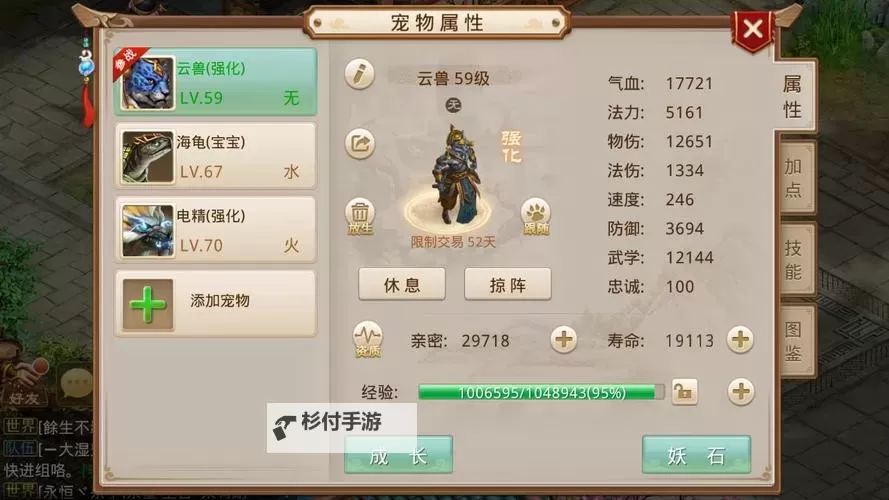889x500 pixels.
Task: Open the 妖石 button
Action: pyautogui.click(x=696, y=455)
